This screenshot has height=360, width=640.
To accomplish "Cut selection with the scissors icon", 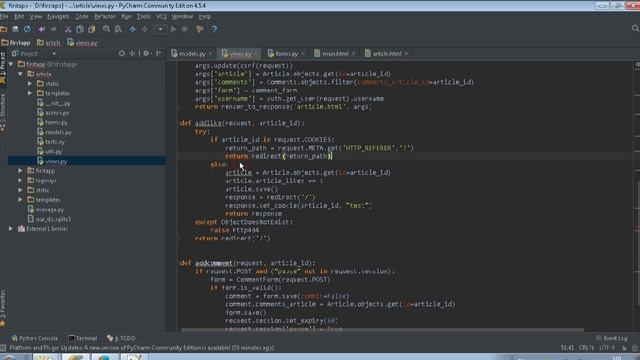I will (68, 29).
